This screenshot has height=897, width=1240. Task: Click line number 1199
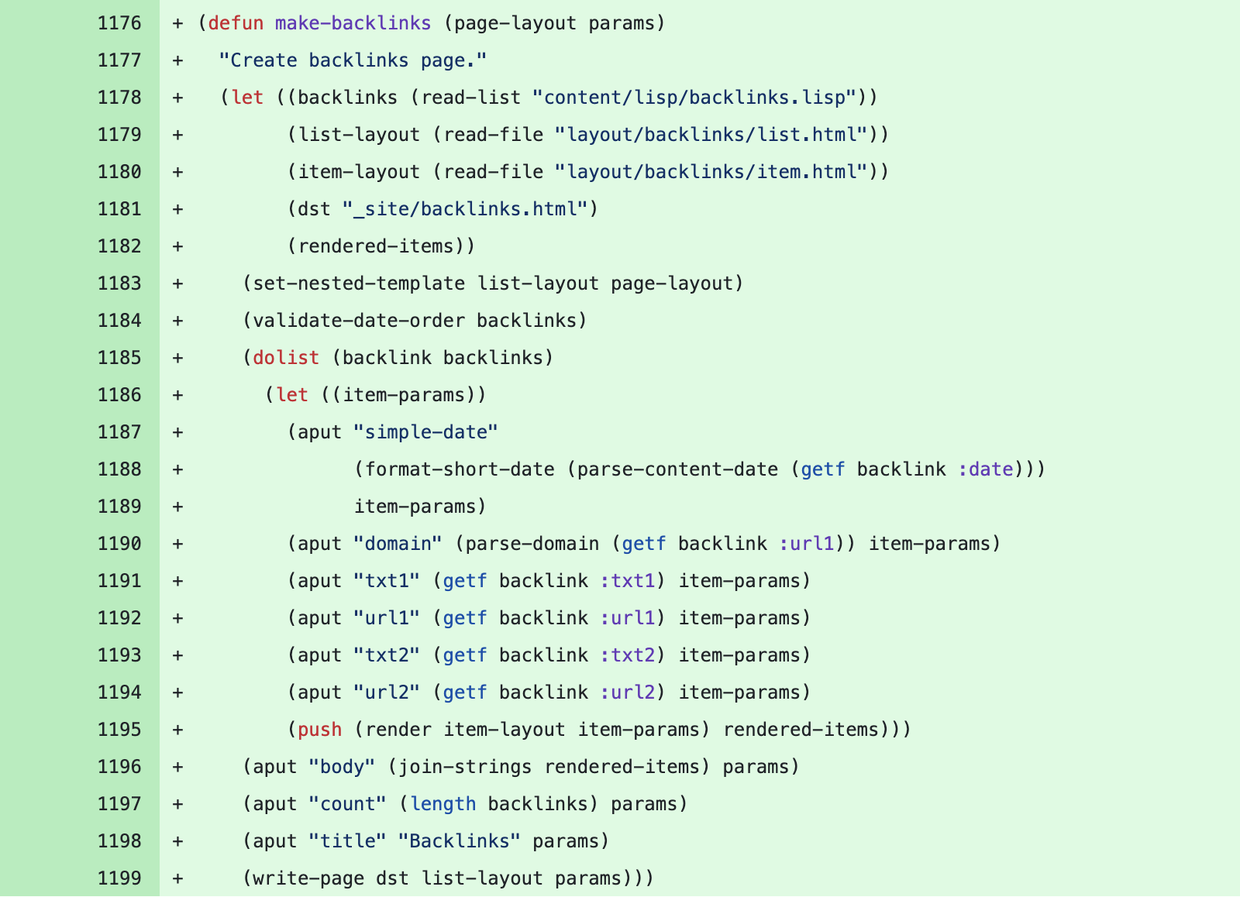(119, 878)
